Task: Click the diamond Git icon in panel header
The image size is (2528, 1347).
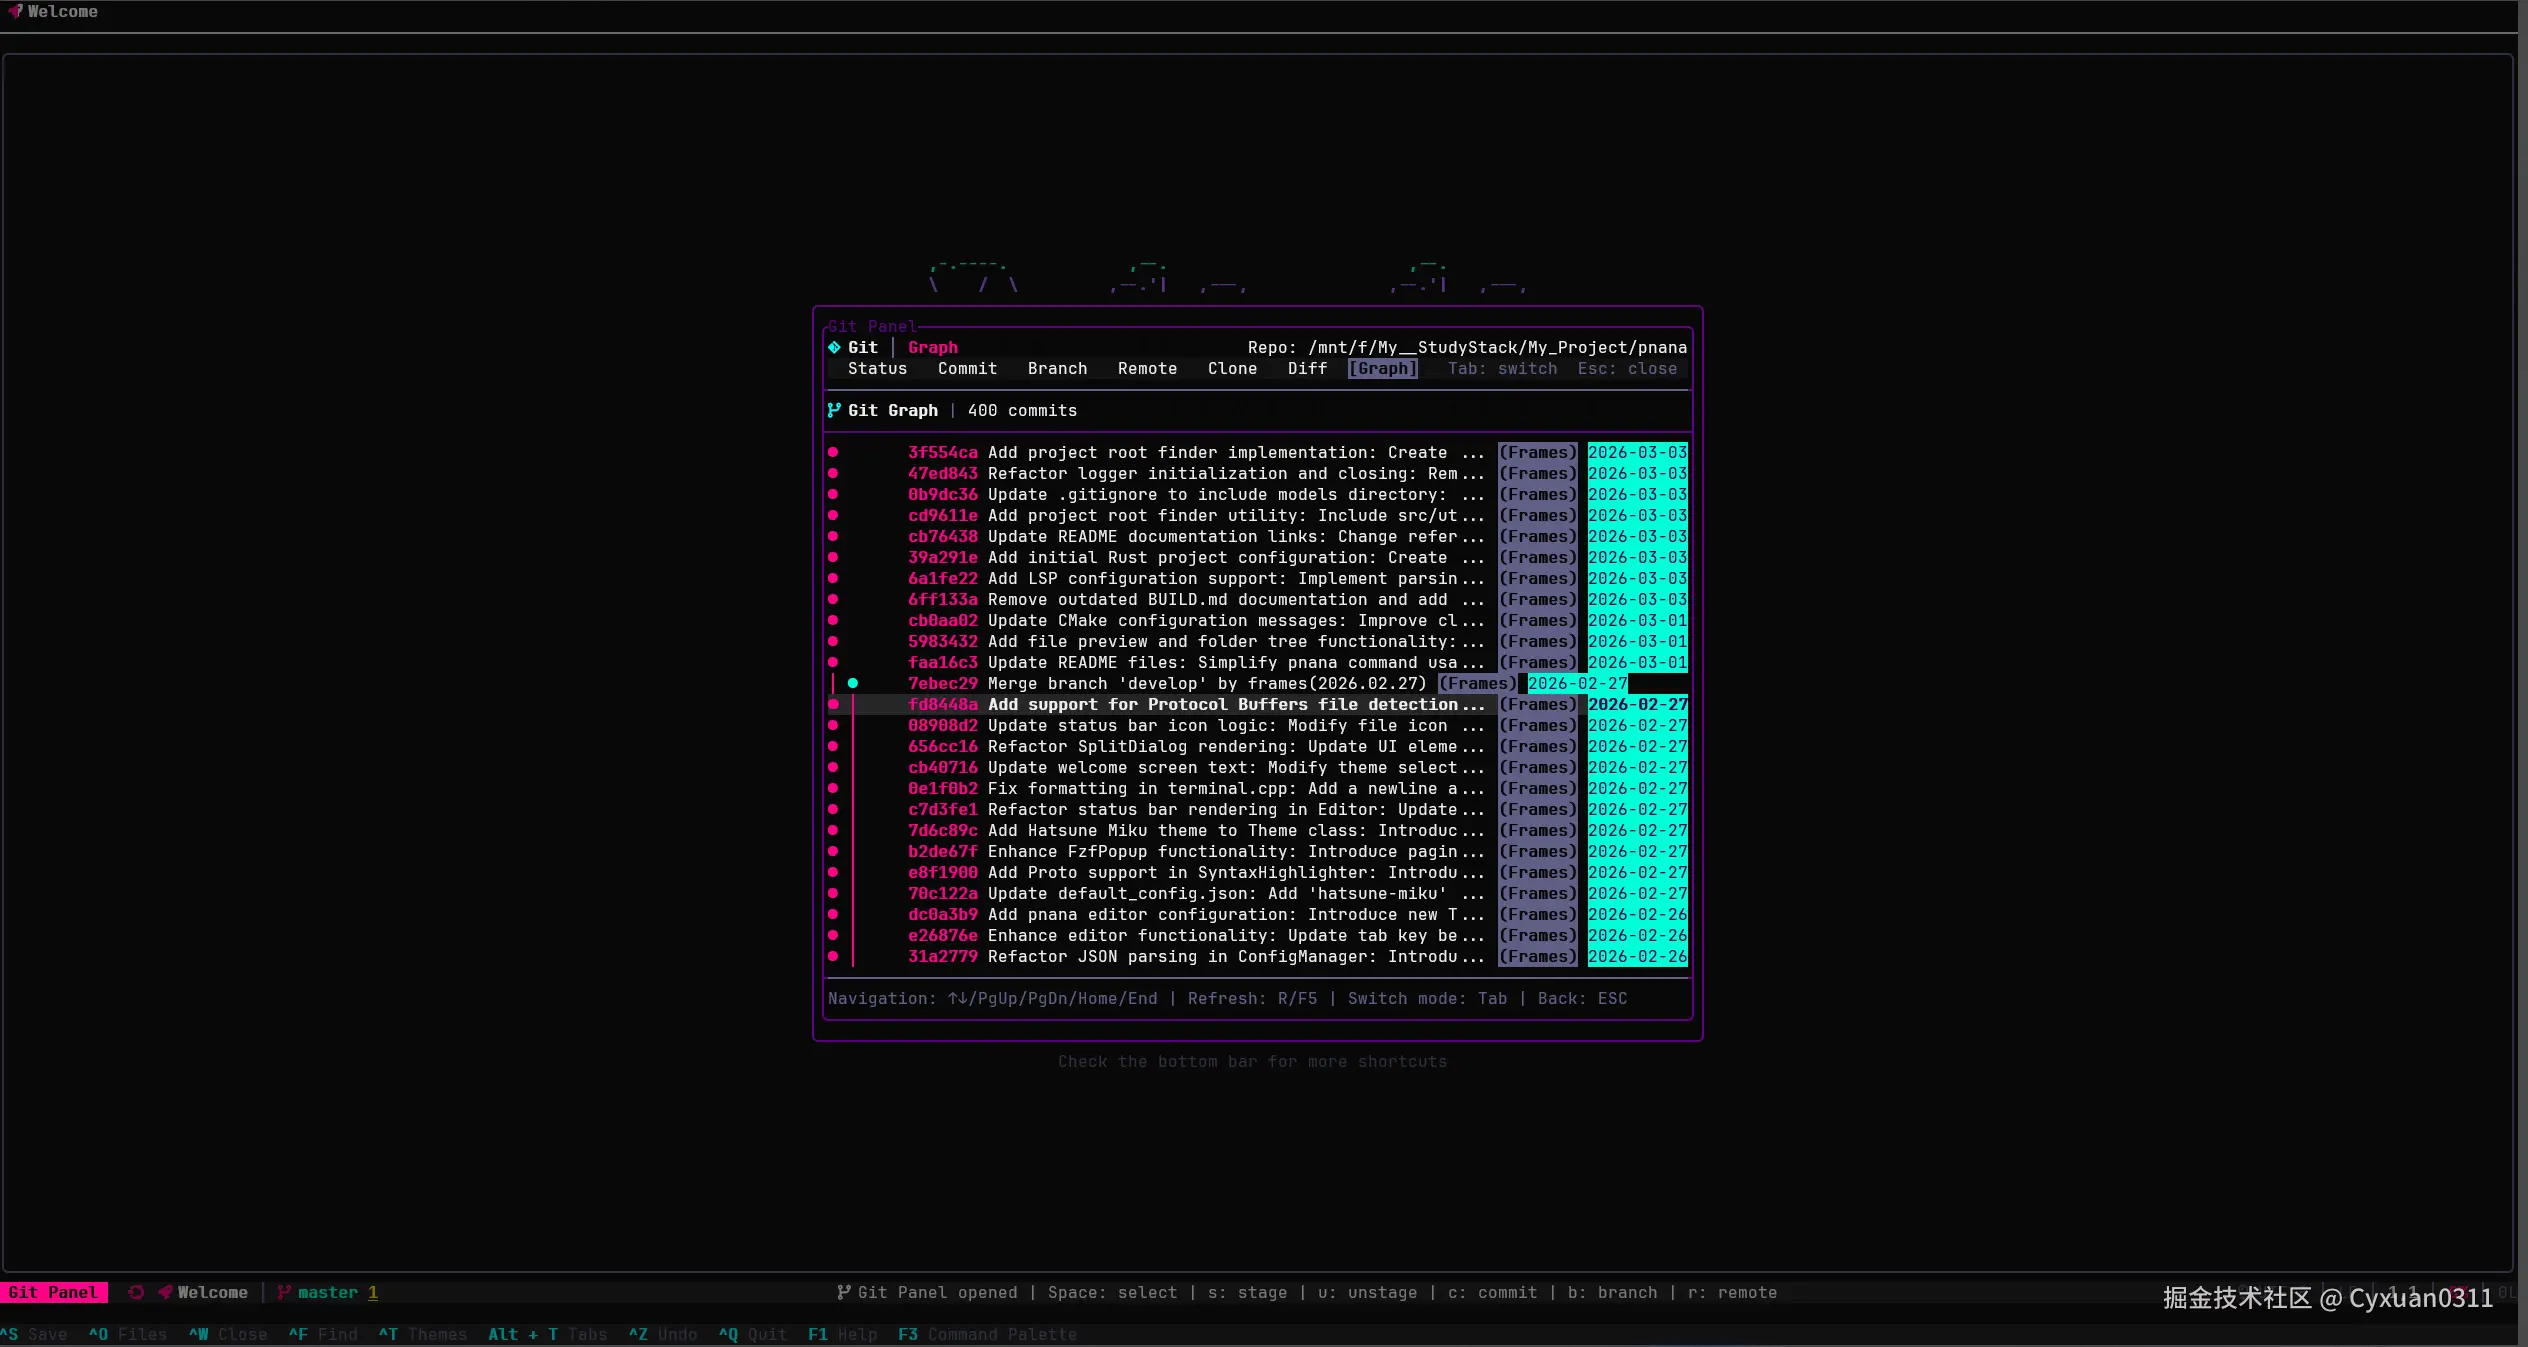Action: click(834, 347)
